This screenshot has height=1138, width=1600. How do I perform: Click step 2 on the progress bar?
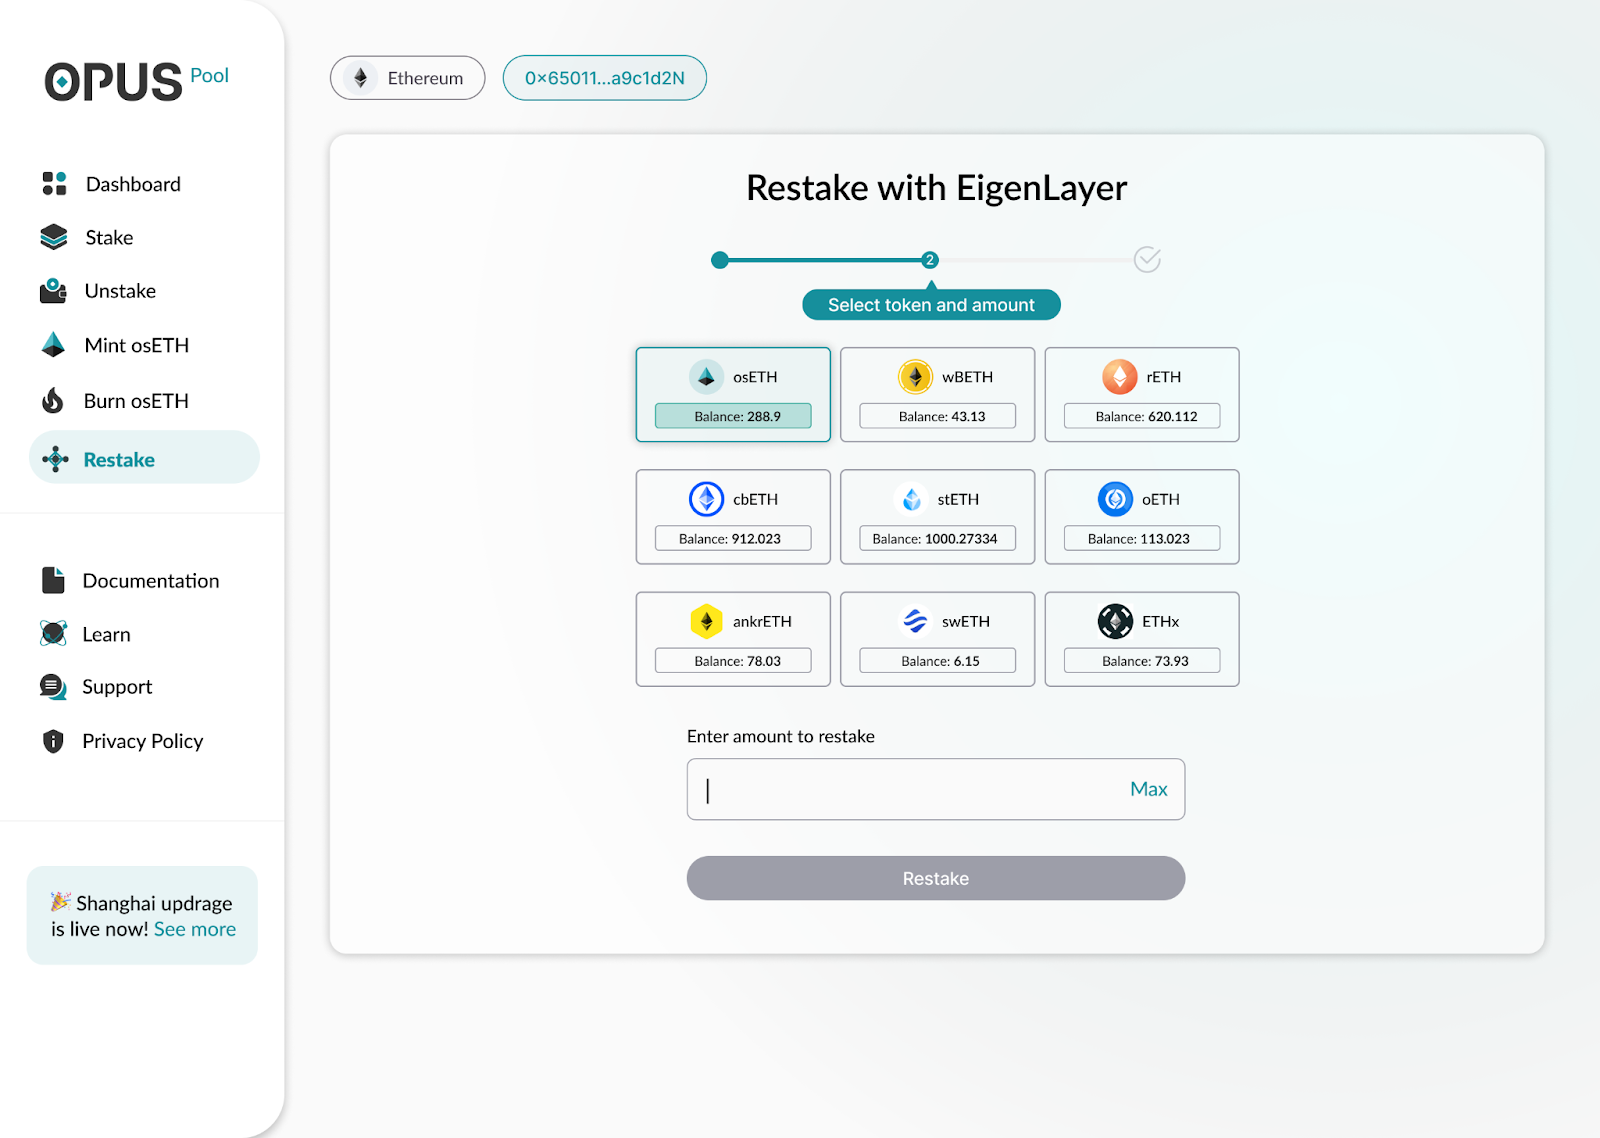(930, 259)
